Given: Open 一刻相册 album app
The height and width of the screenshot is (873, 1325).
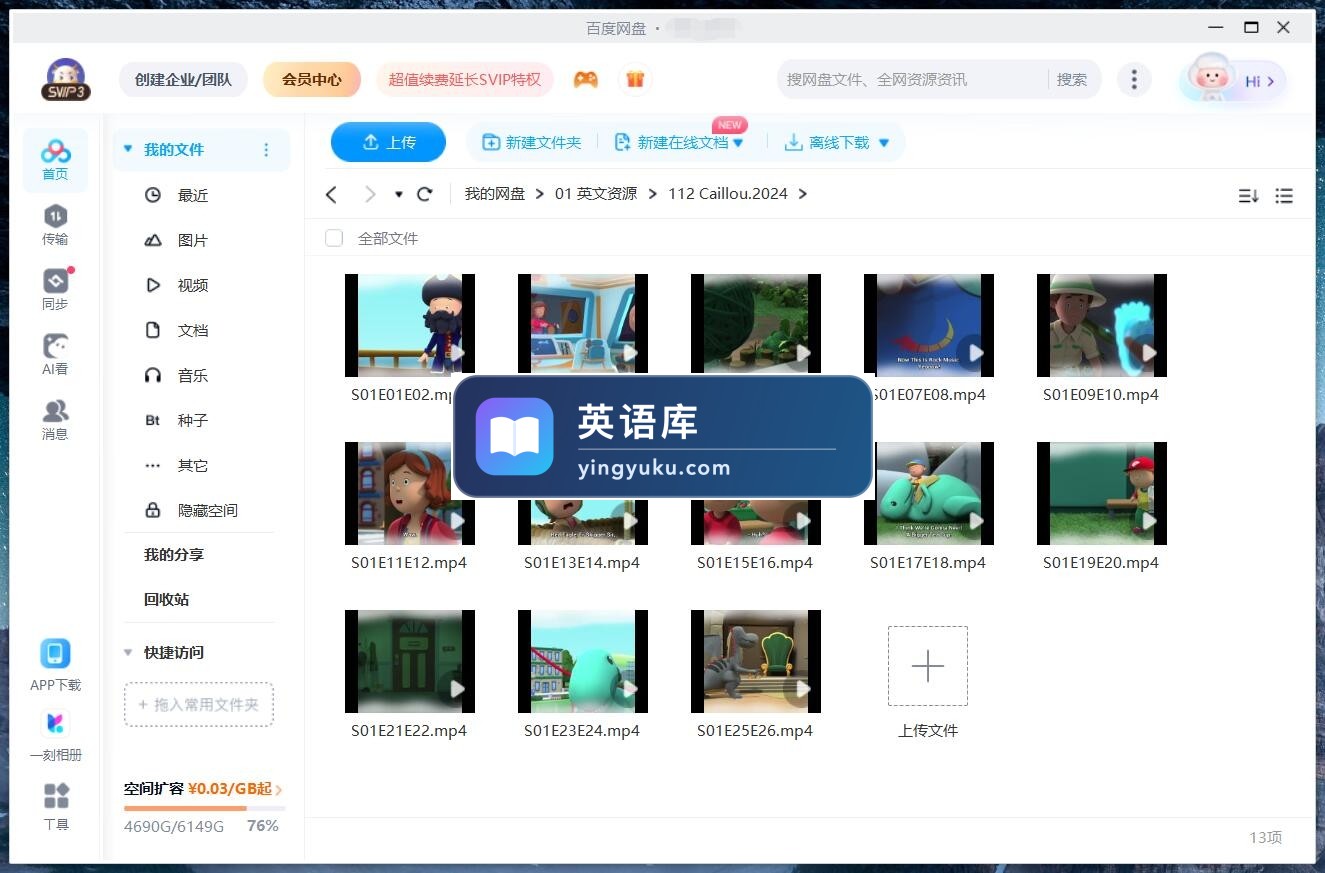Looking at the screenshot, I should point(56,723).
